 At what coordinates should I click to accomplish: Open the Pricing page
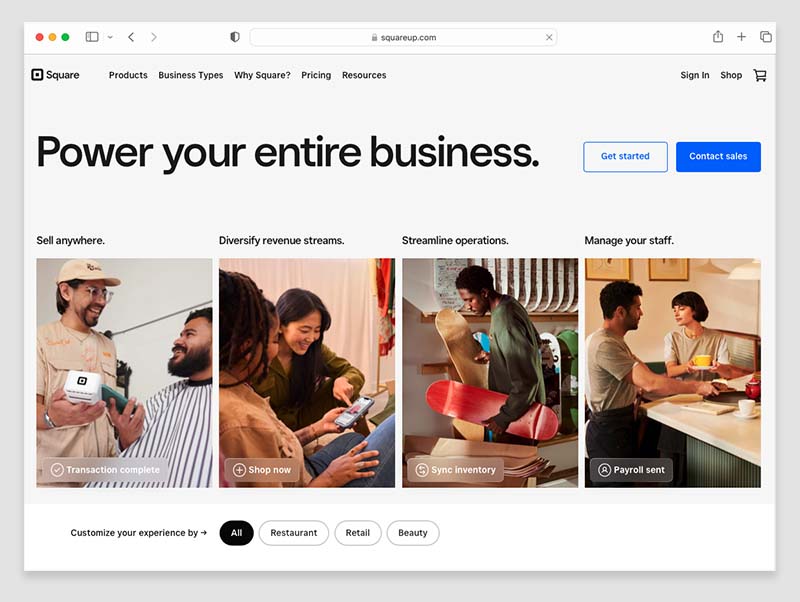click(316, 75)
